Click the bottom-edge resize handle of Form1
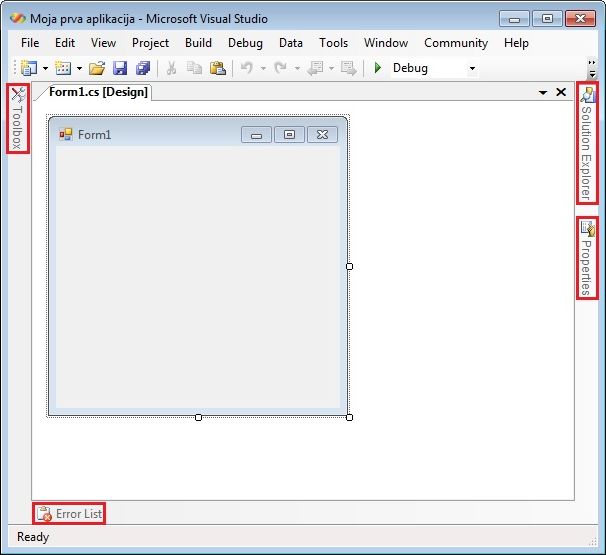 (198, 417)
